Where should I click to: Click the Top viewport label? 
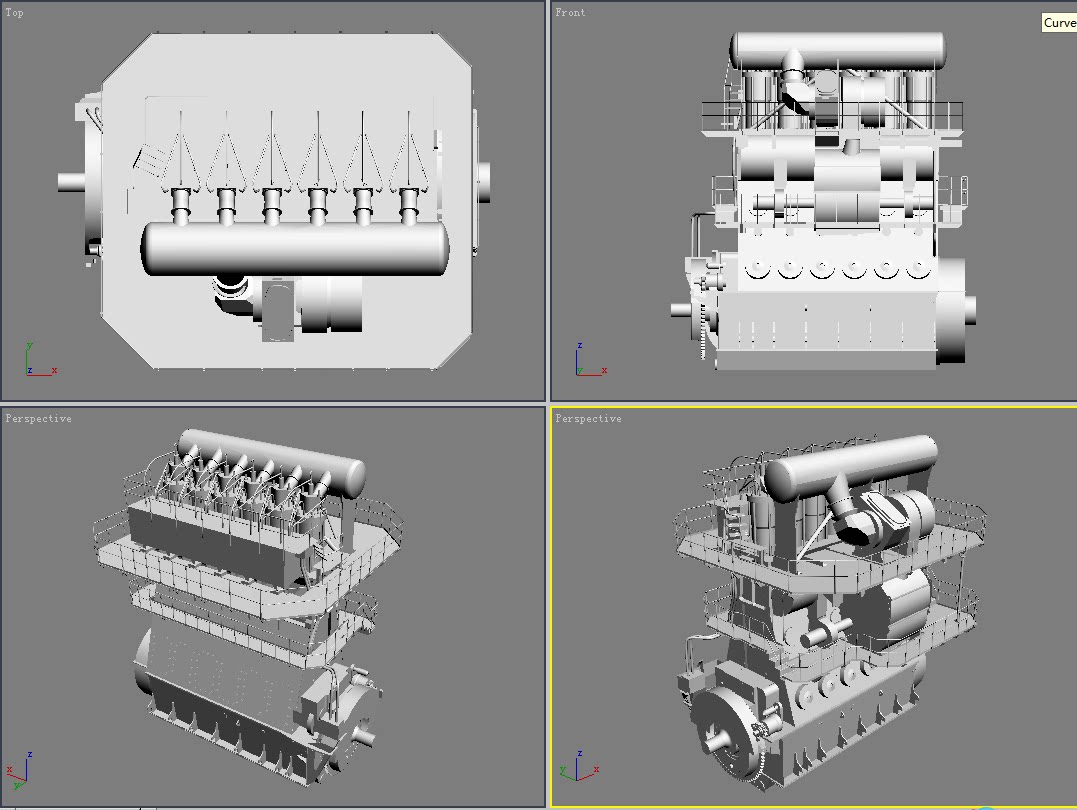(x=14, y=12)
